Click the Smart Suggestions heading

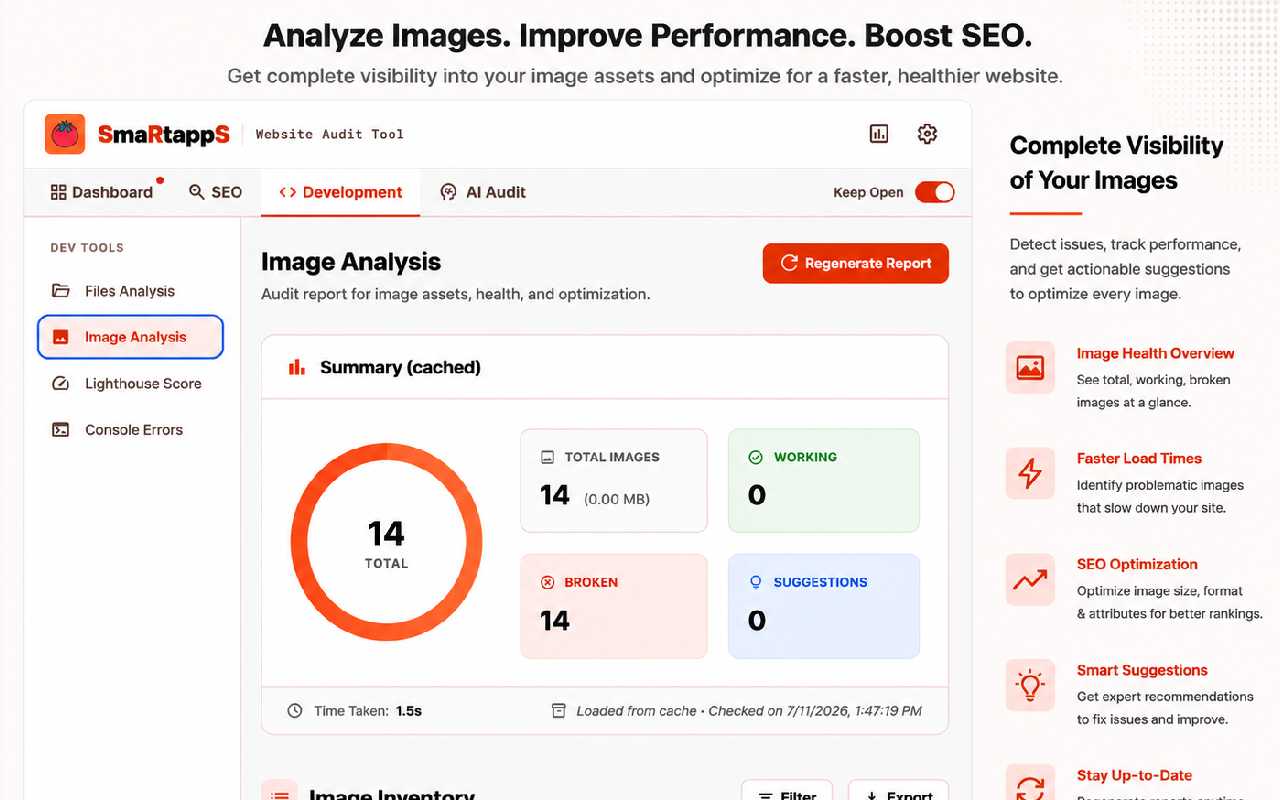1142,670
